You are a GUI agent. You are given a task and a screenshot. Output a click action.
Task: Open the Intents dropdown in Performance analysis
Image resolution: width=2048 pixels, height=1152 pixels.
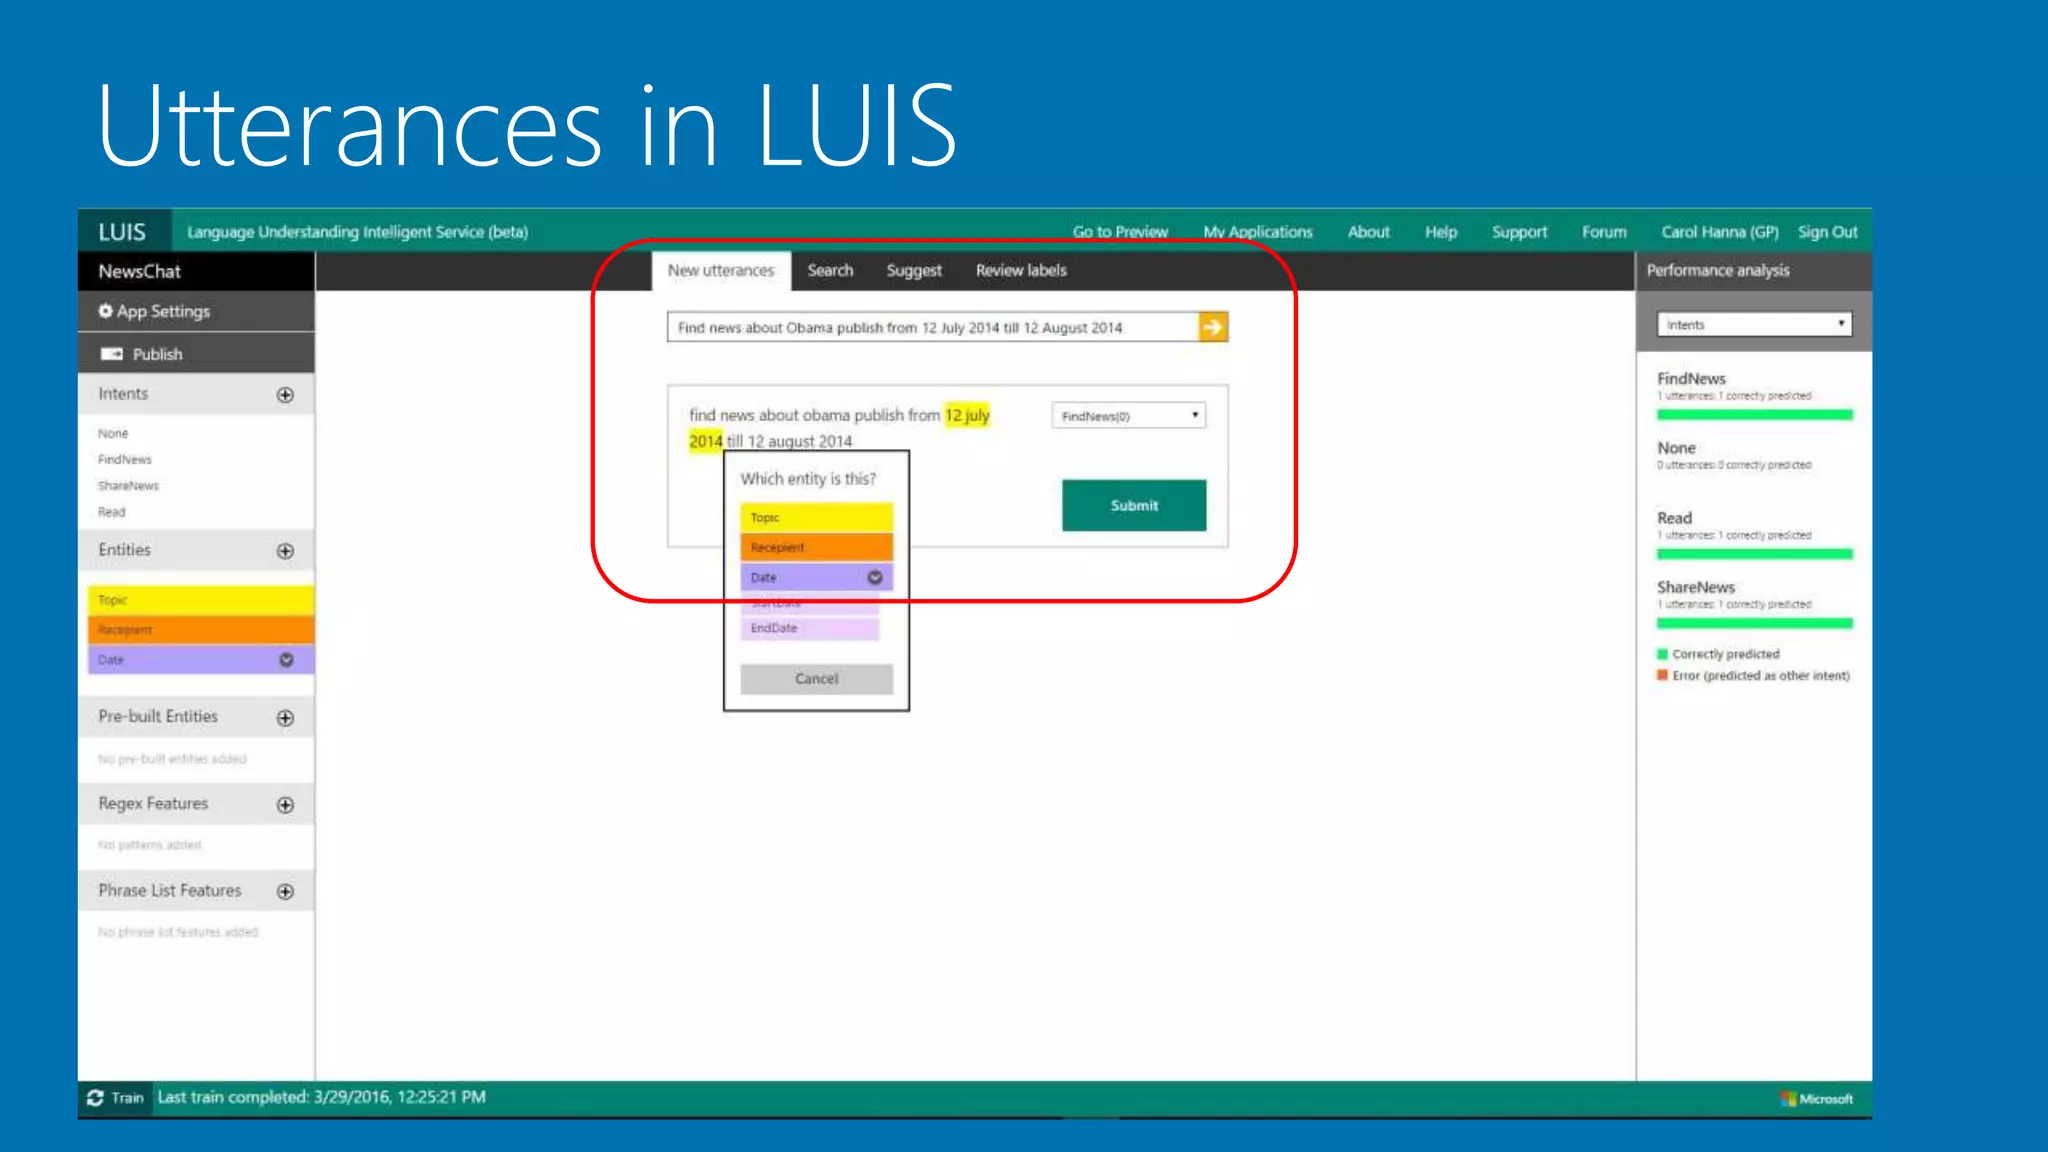coord(1754,324)
